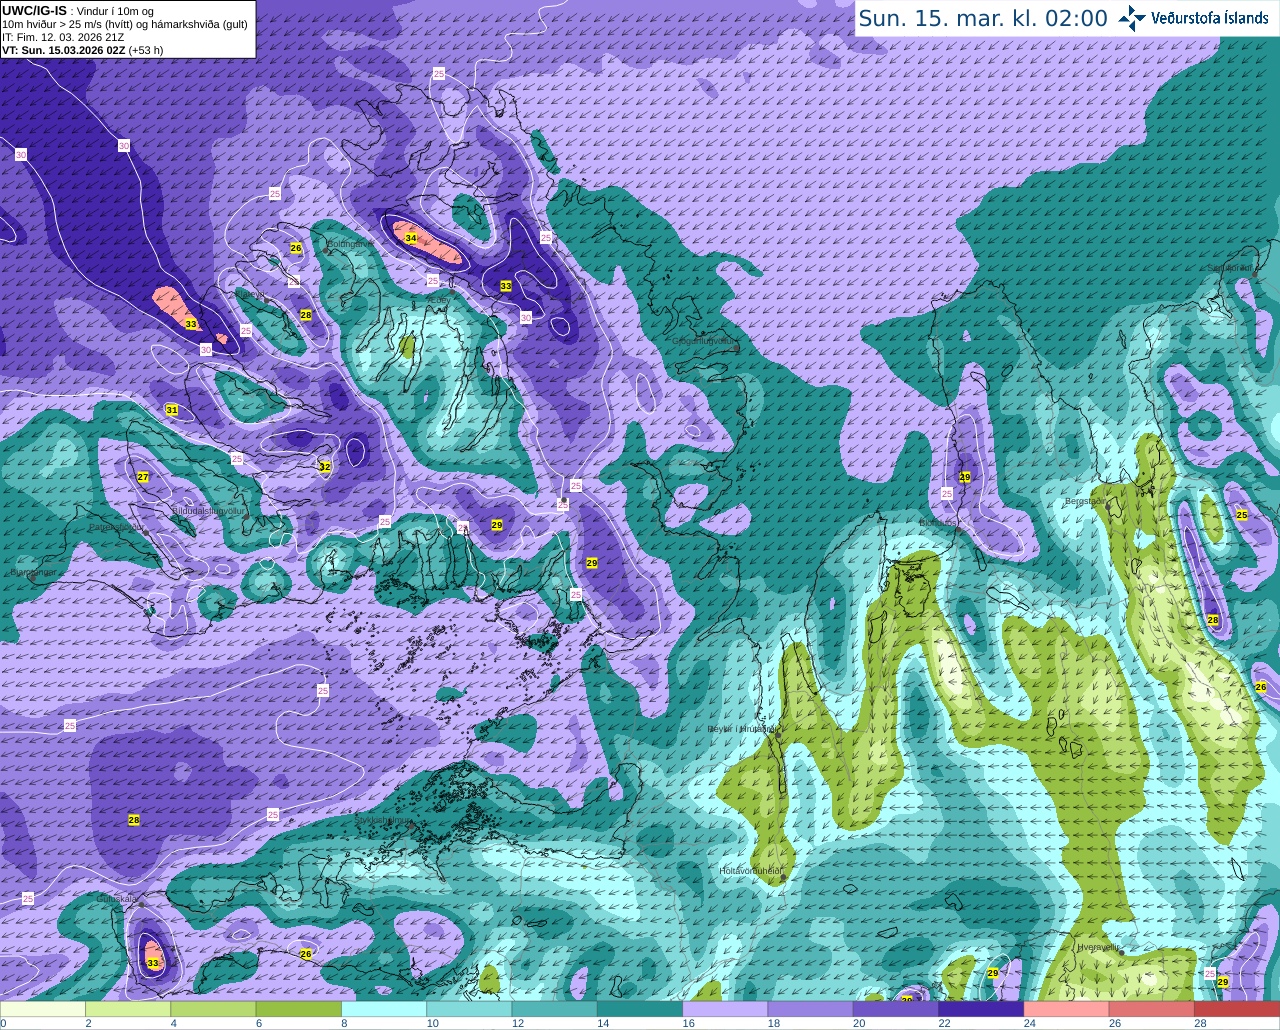The image size is (1280, 1030).
Task: Pick the 0–2 m/s legend swatch
Action: (43, 1009)
